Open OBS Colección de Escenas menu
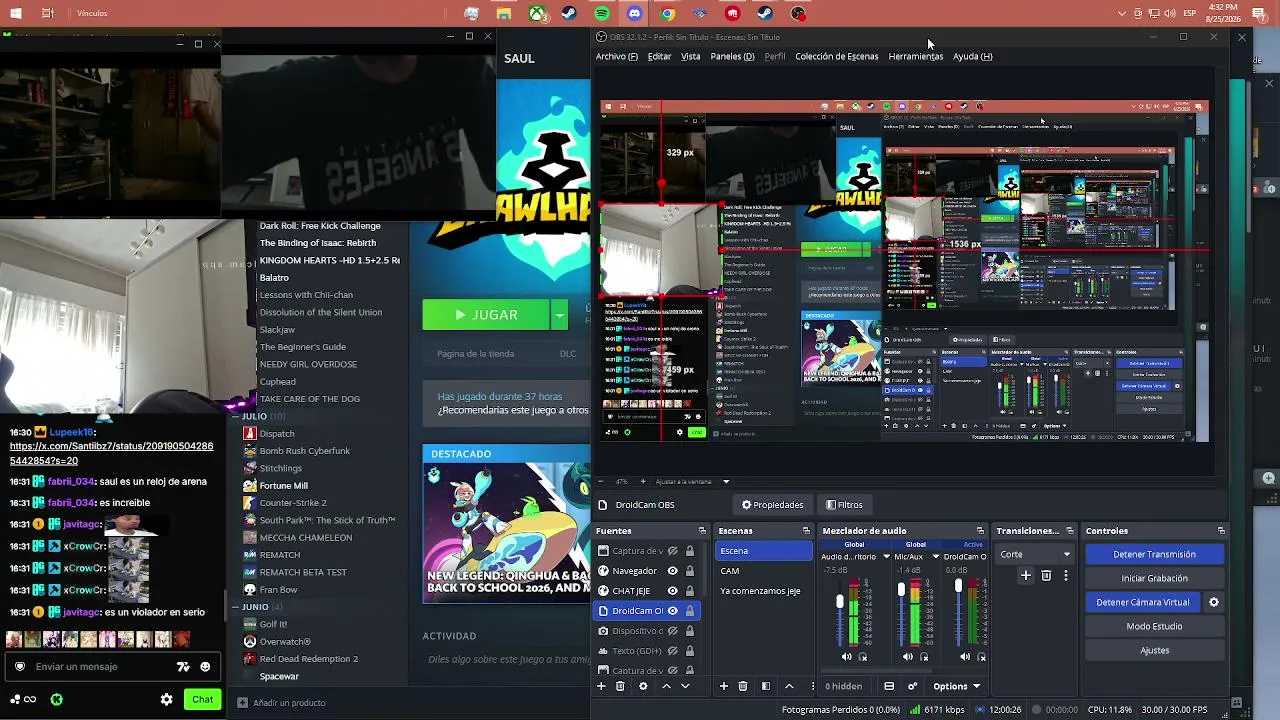 [837, 57]
